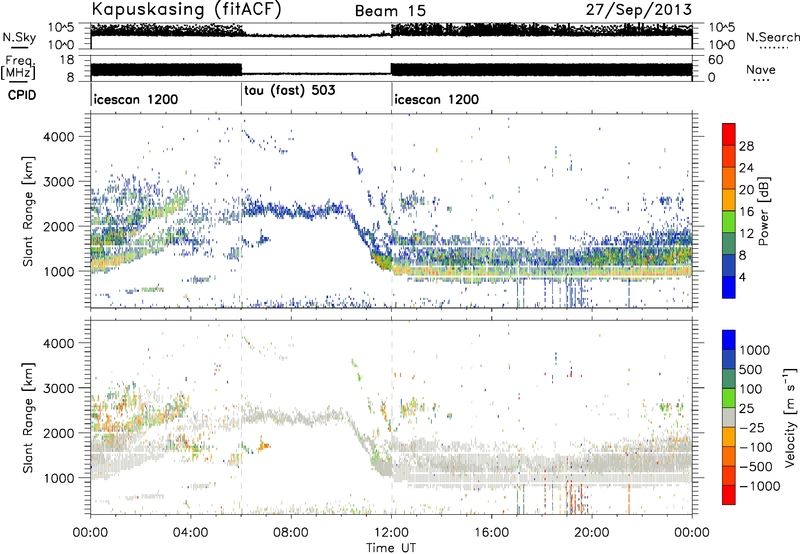Image resolution: width=800 pixels, height=554 pixels.
Task: Click the 'Velocity [m s-1]' color bar title
Action: pyautogui.click(x=789, y=417)
